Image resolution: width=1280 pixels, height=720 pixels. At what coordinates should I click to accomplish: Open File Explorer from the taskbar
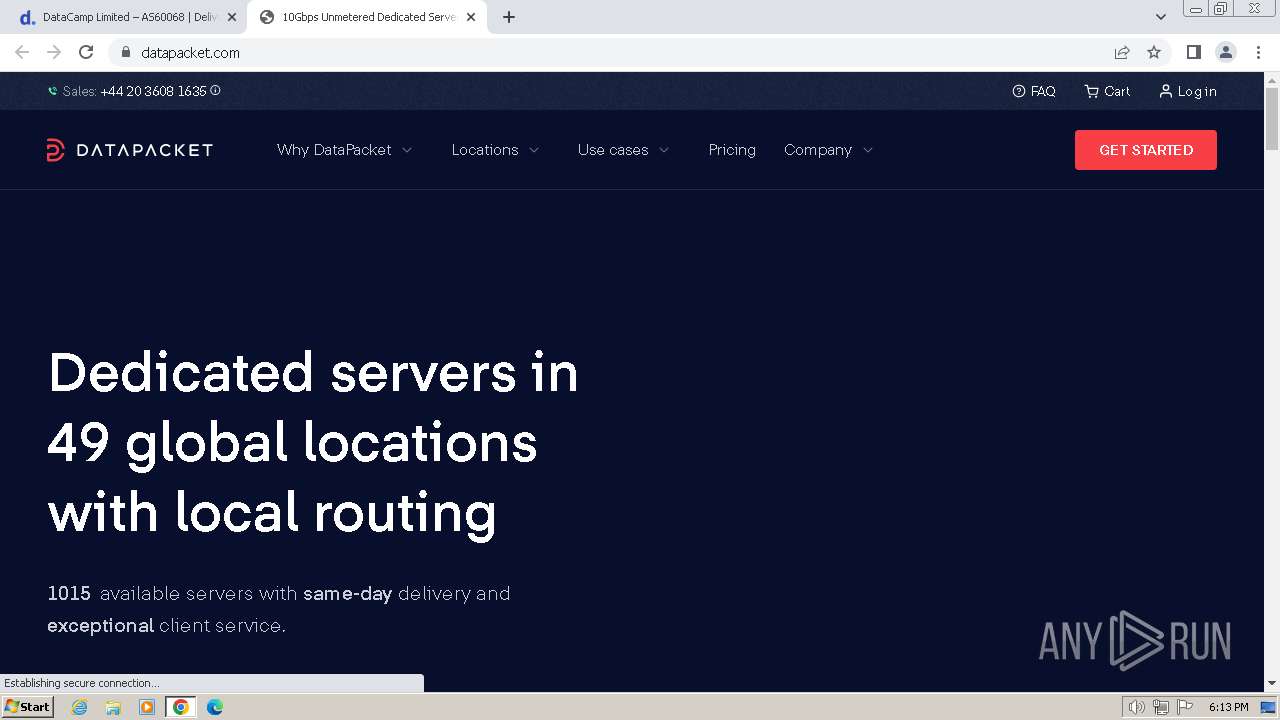point(113,707)
